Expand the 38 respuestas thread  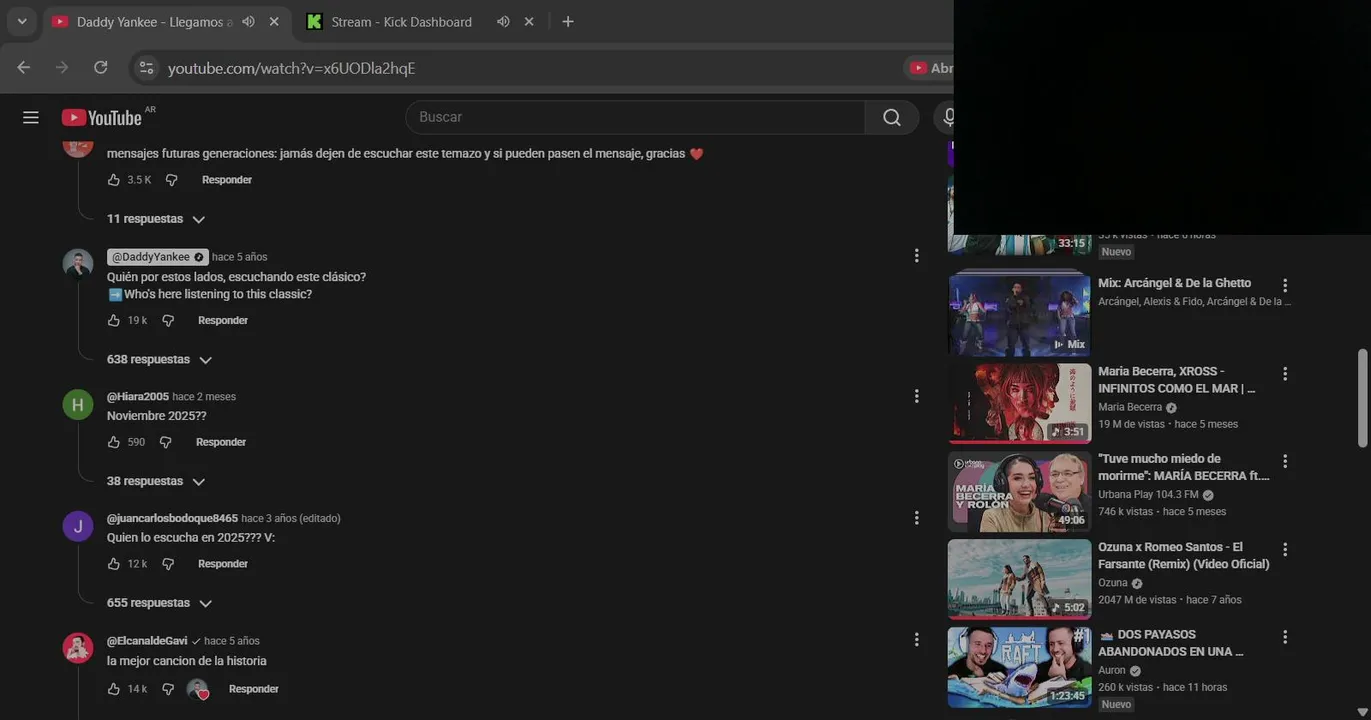[x=156, y=482]
